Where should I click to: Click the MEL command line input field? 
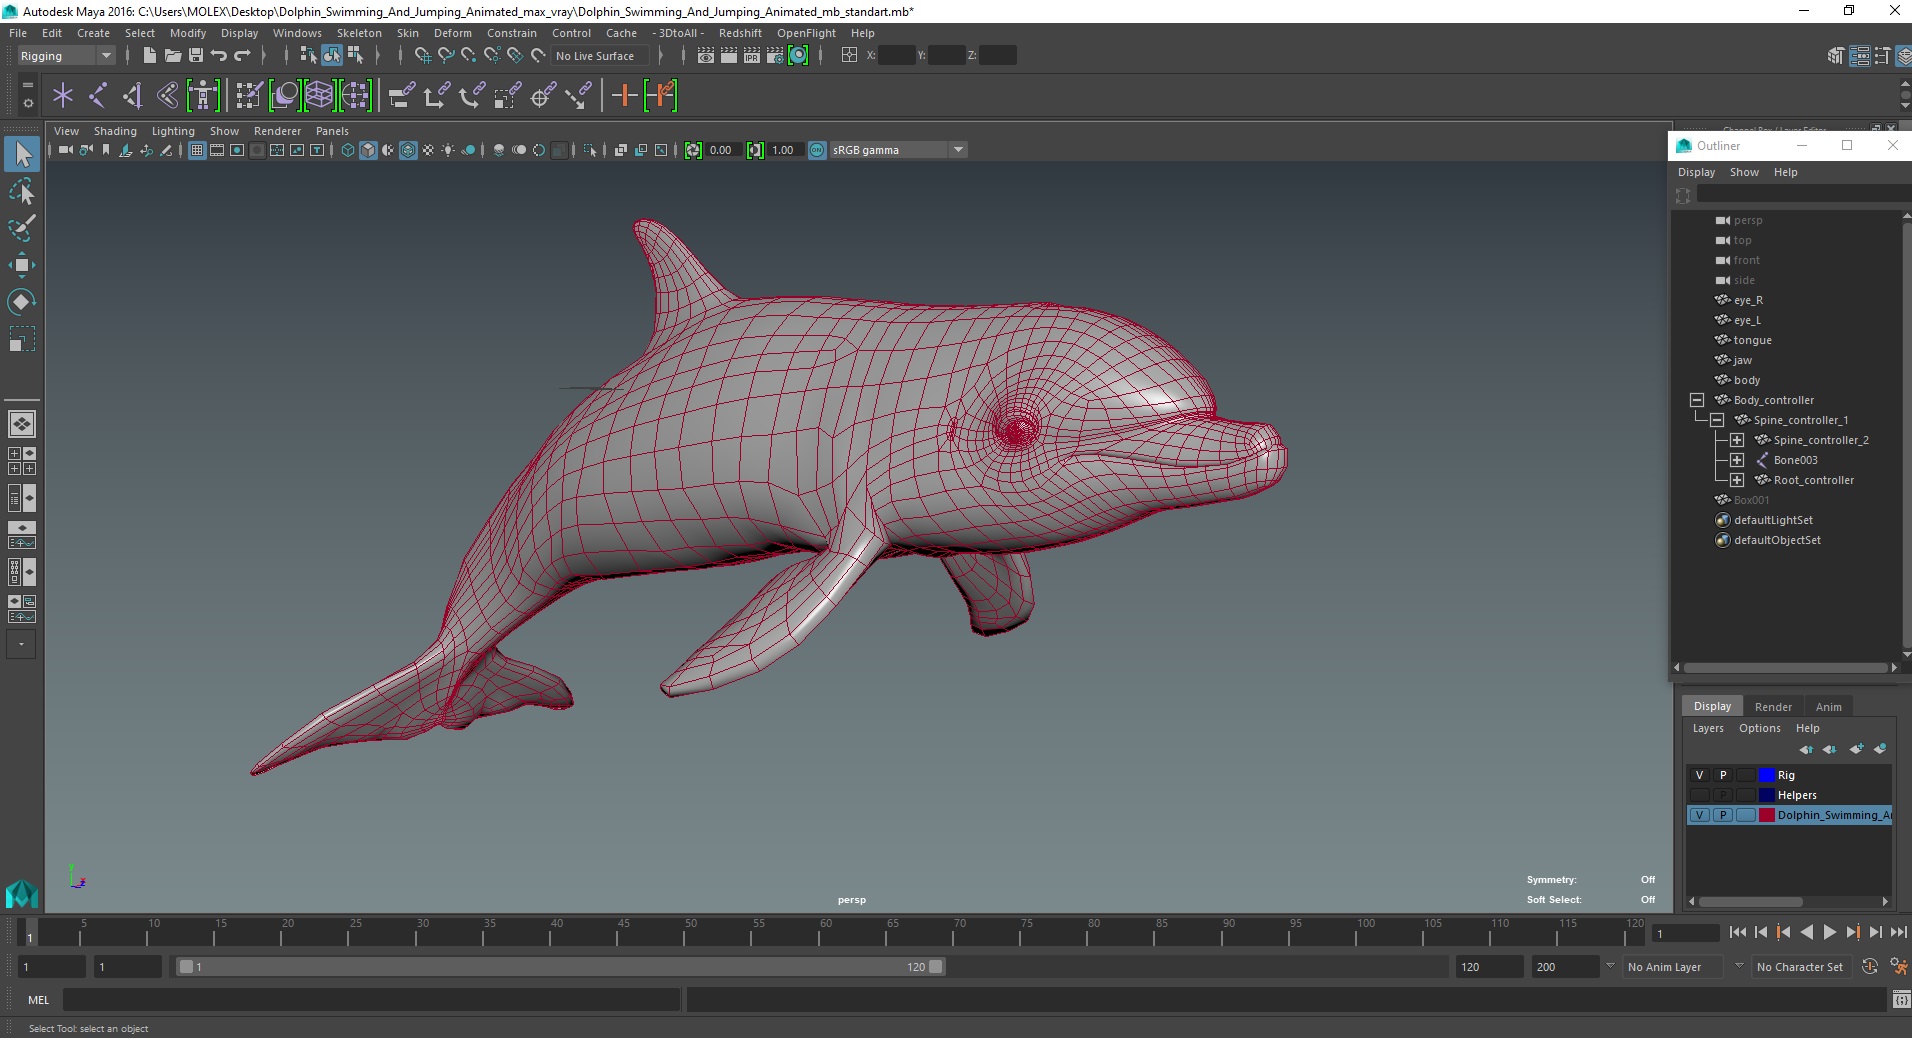coord(371,1000)
